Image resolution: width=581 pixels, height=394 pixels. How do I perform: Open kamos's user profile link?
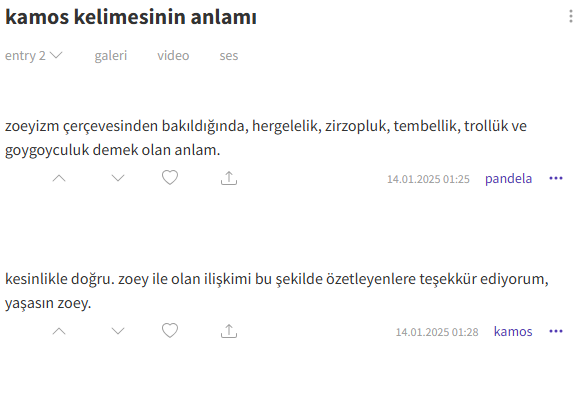click(x=513, y=331)
